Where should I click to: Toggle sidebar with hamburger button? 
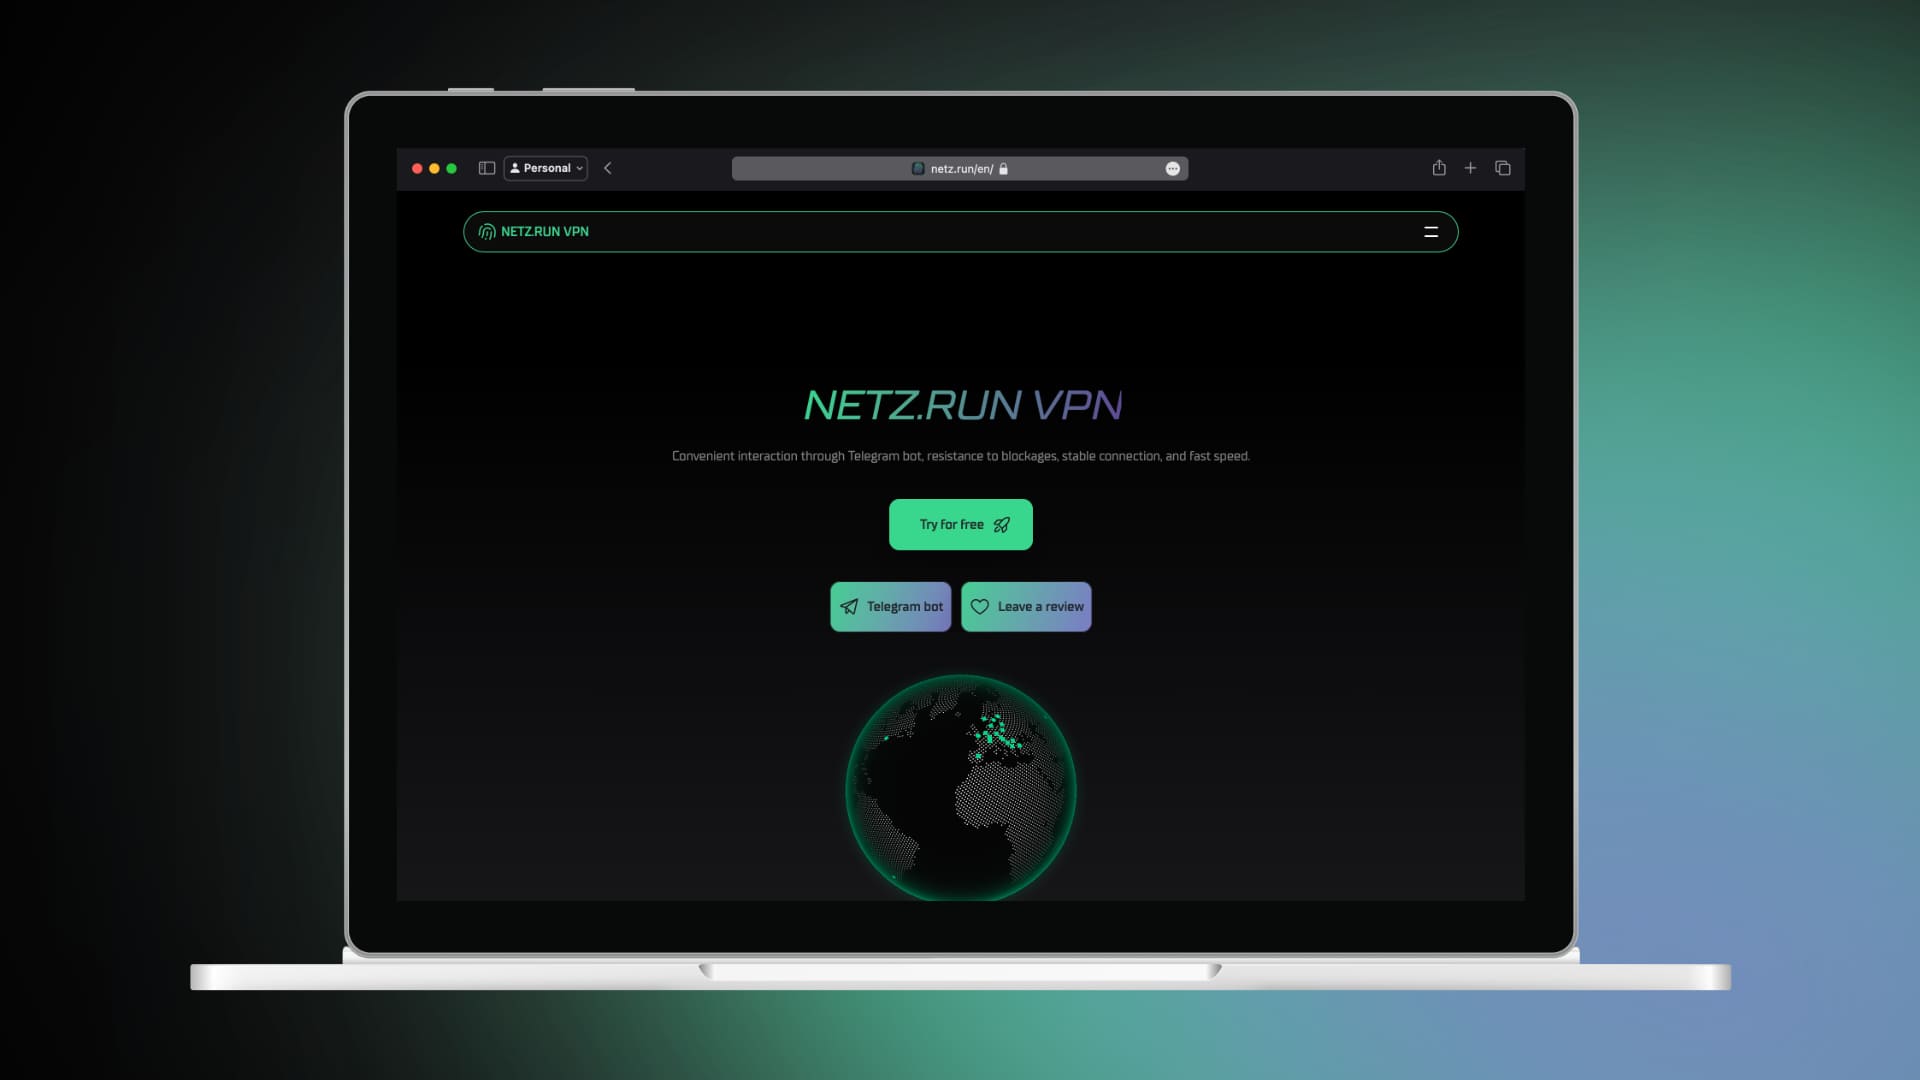pos(1431,231)
